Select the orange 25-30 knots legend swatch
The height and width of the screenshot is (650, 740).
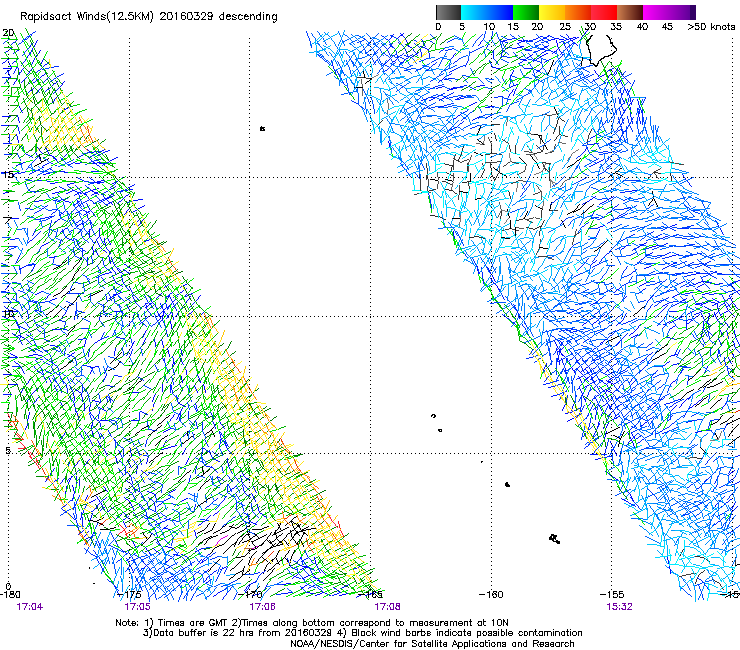click(578, 12)
